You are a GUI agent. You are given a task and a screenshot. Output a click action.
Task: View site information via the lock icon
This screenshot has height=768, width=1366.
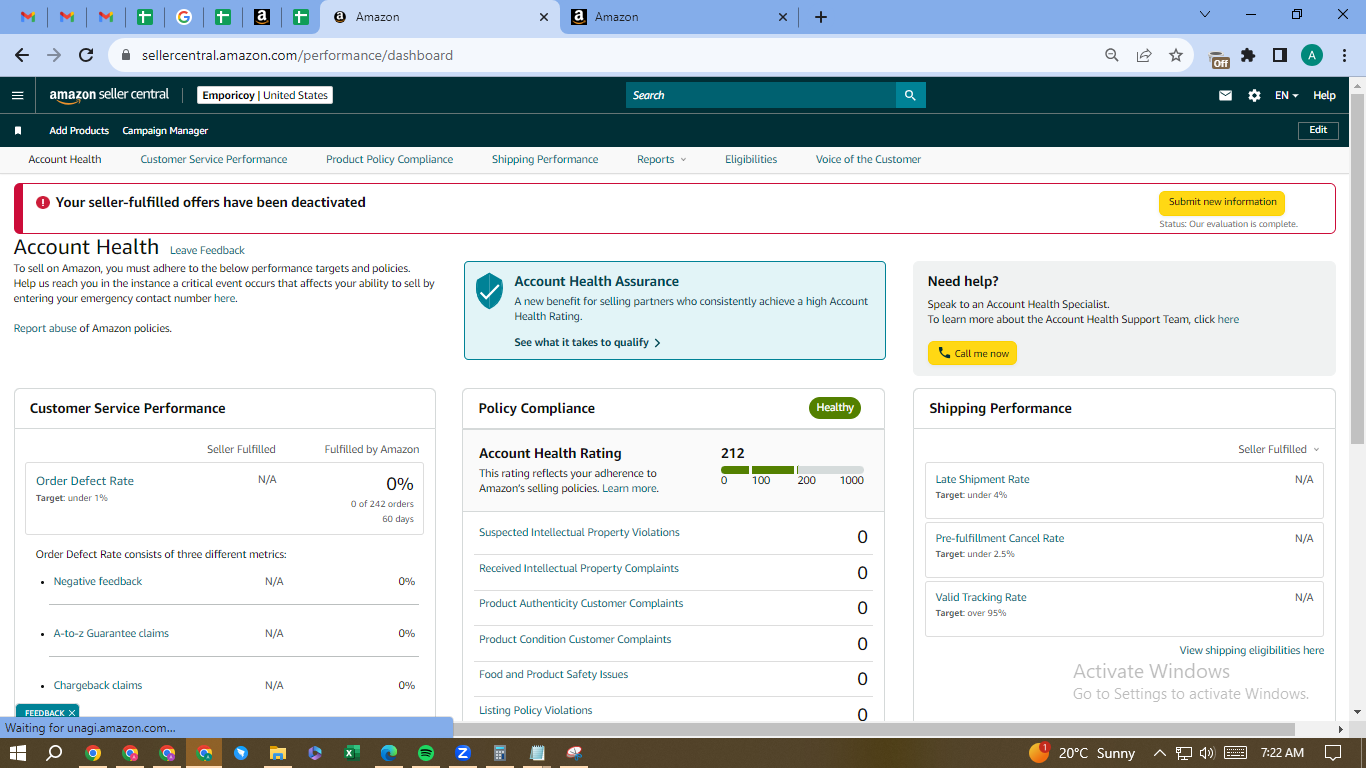point(126,55)
